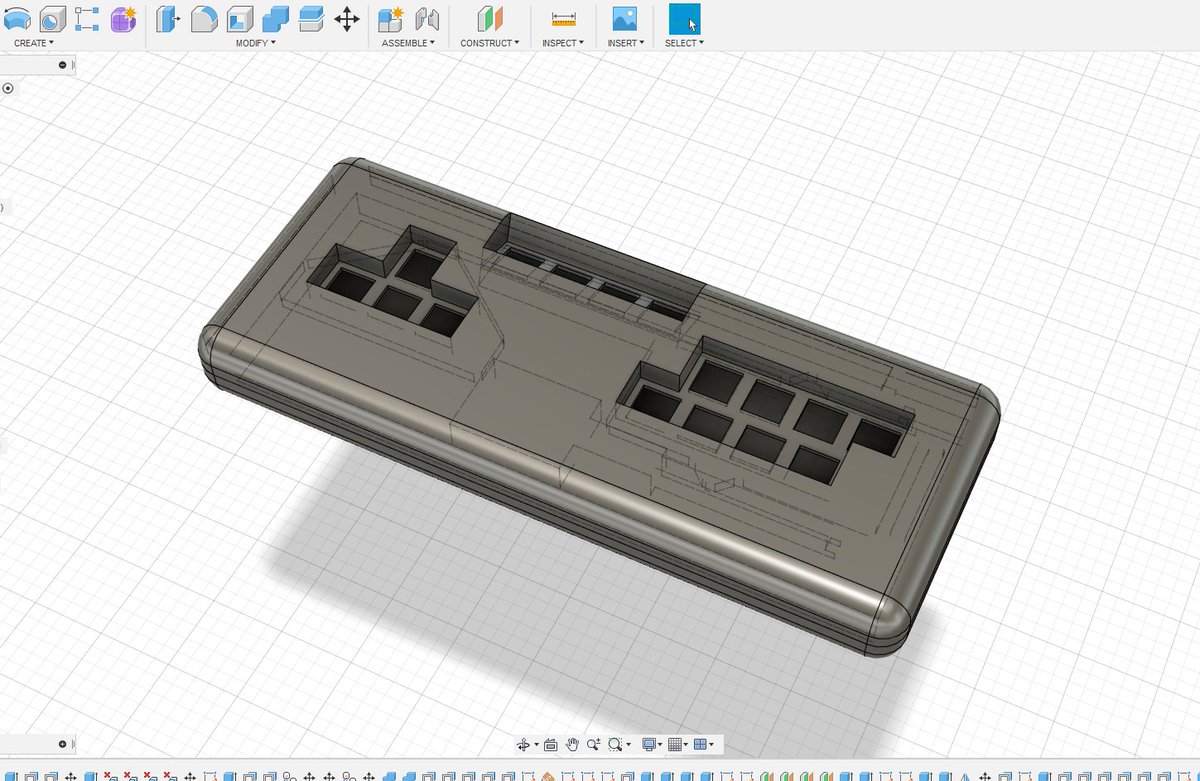Viewport: 1200px width, 781px height.
Task: Select the Revolve tool in Create
Action: click(x=17, y=18)
